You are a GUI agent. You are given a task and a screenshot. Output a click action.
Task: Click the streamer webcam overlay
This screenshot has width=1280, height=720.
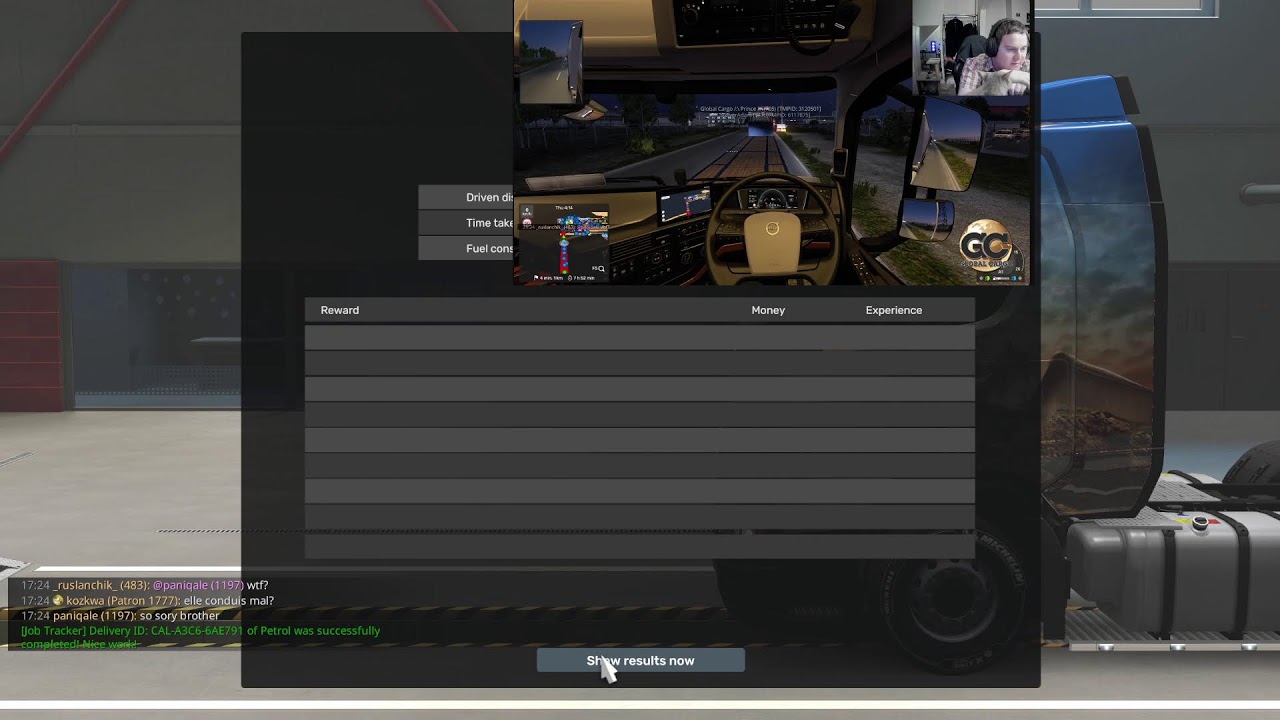[971, 47]
